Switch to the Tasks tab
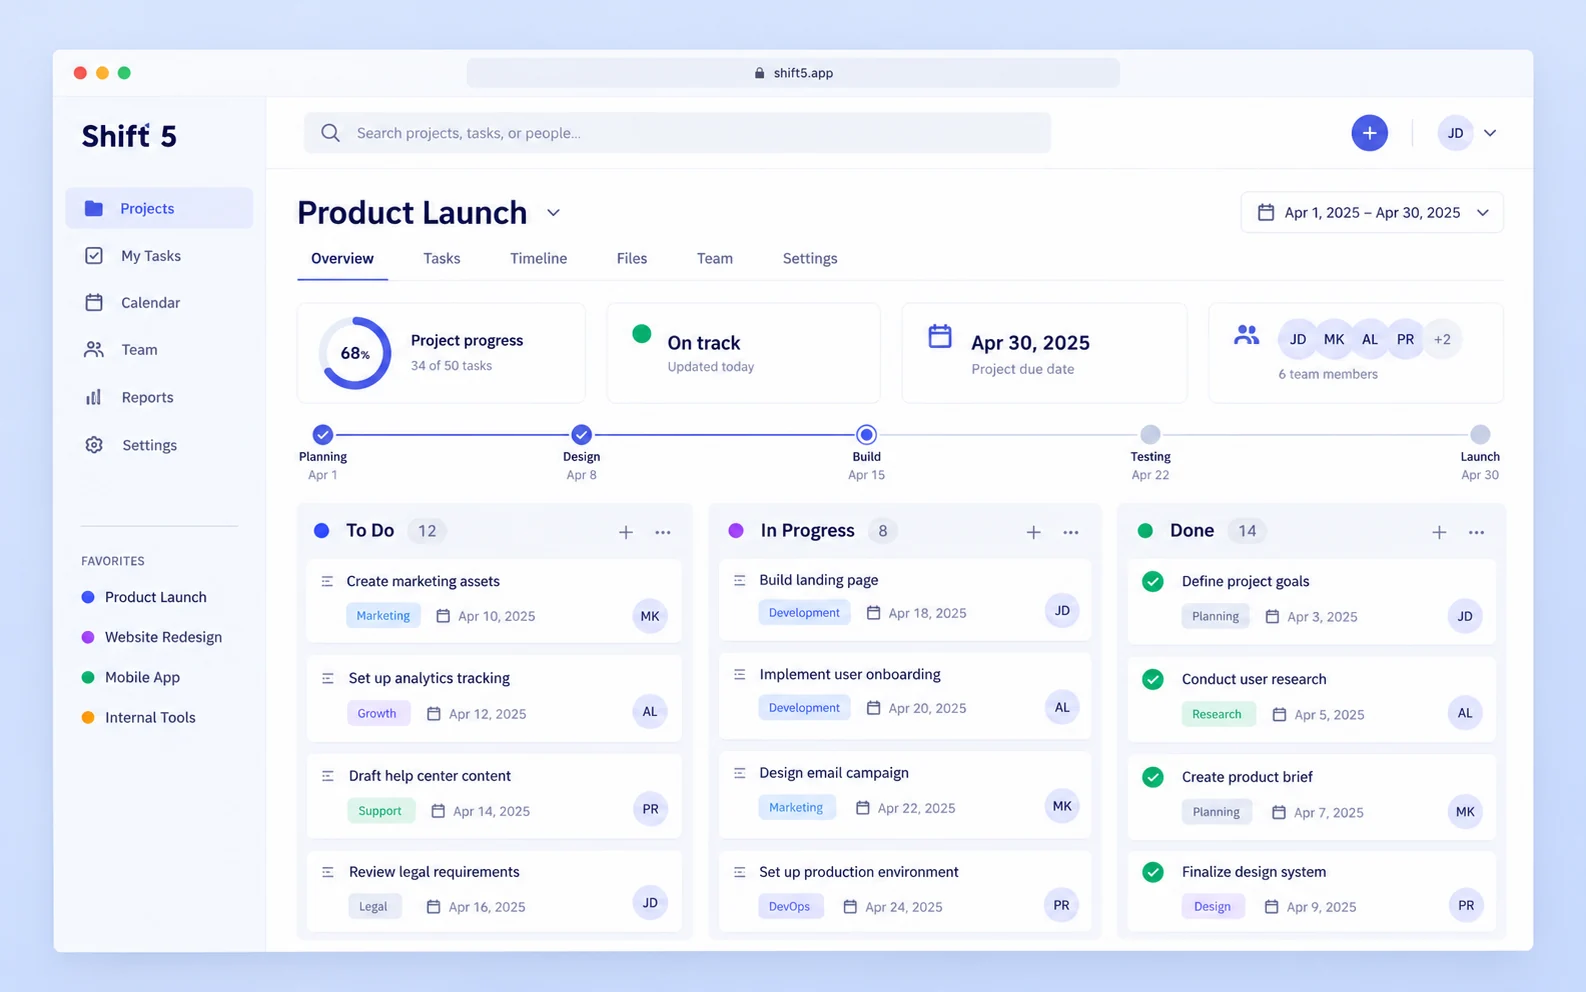Screen dimensions: 1586x992 tap(442, 258)
